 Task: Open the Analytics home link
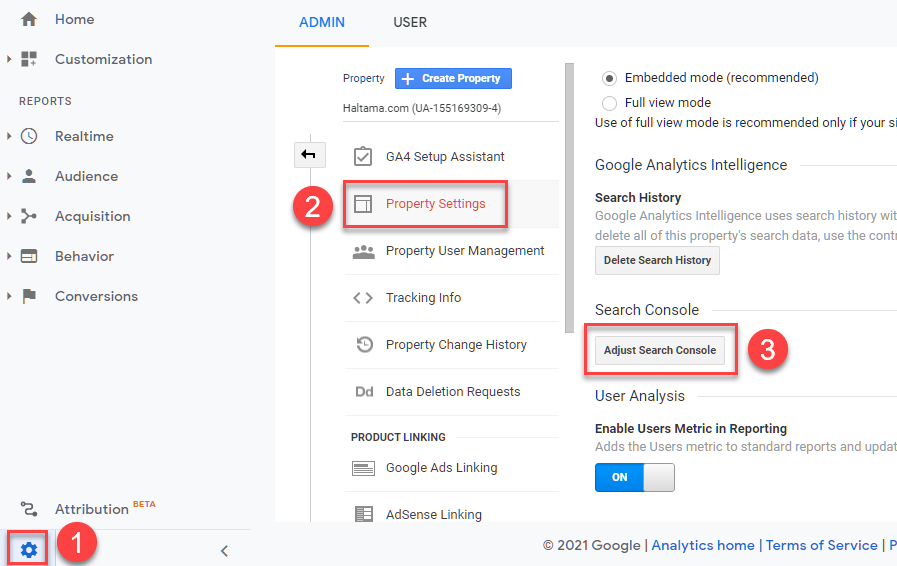[x=702, y=545]
